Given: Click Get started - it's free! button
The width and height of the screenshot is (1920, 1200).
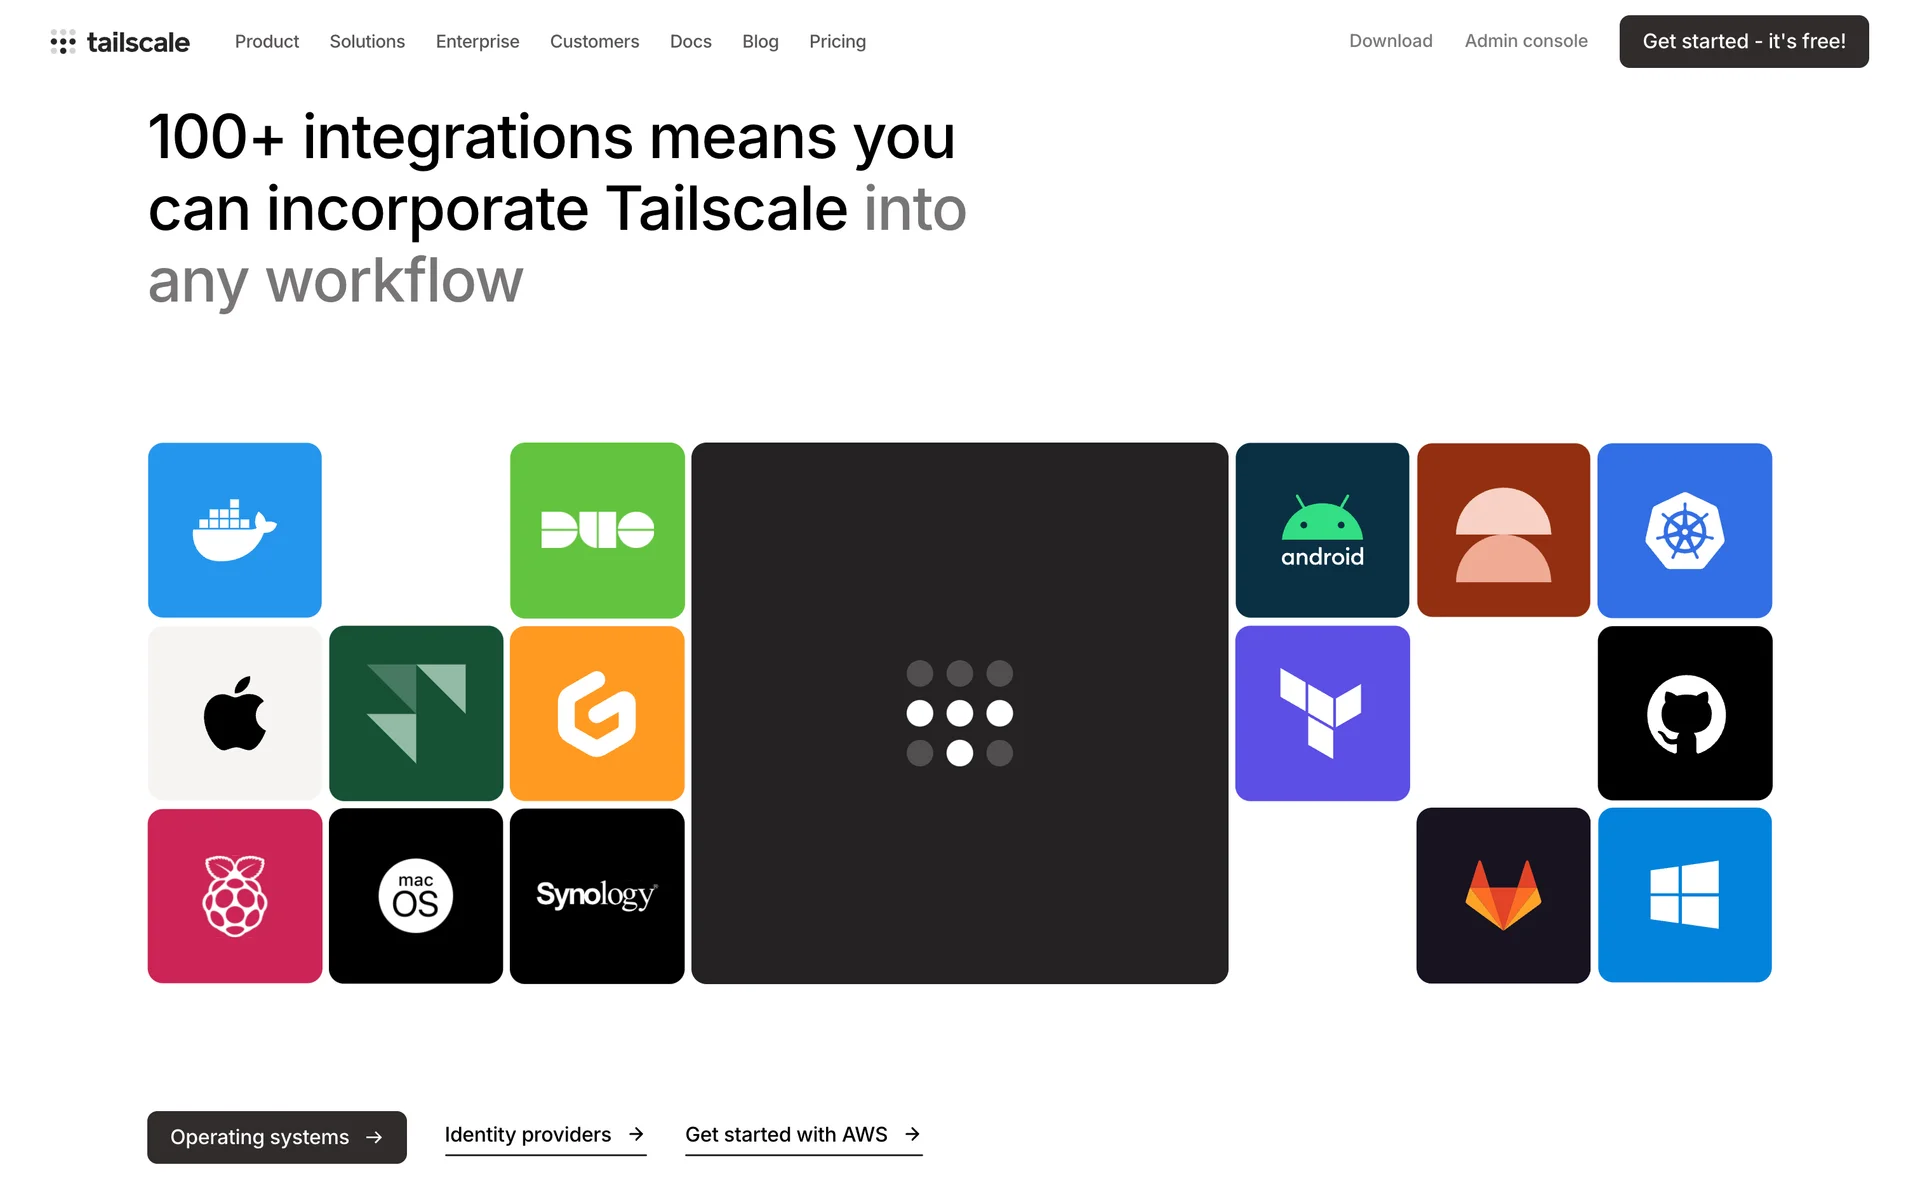Looking at the screenshot, I should 1743,42.
